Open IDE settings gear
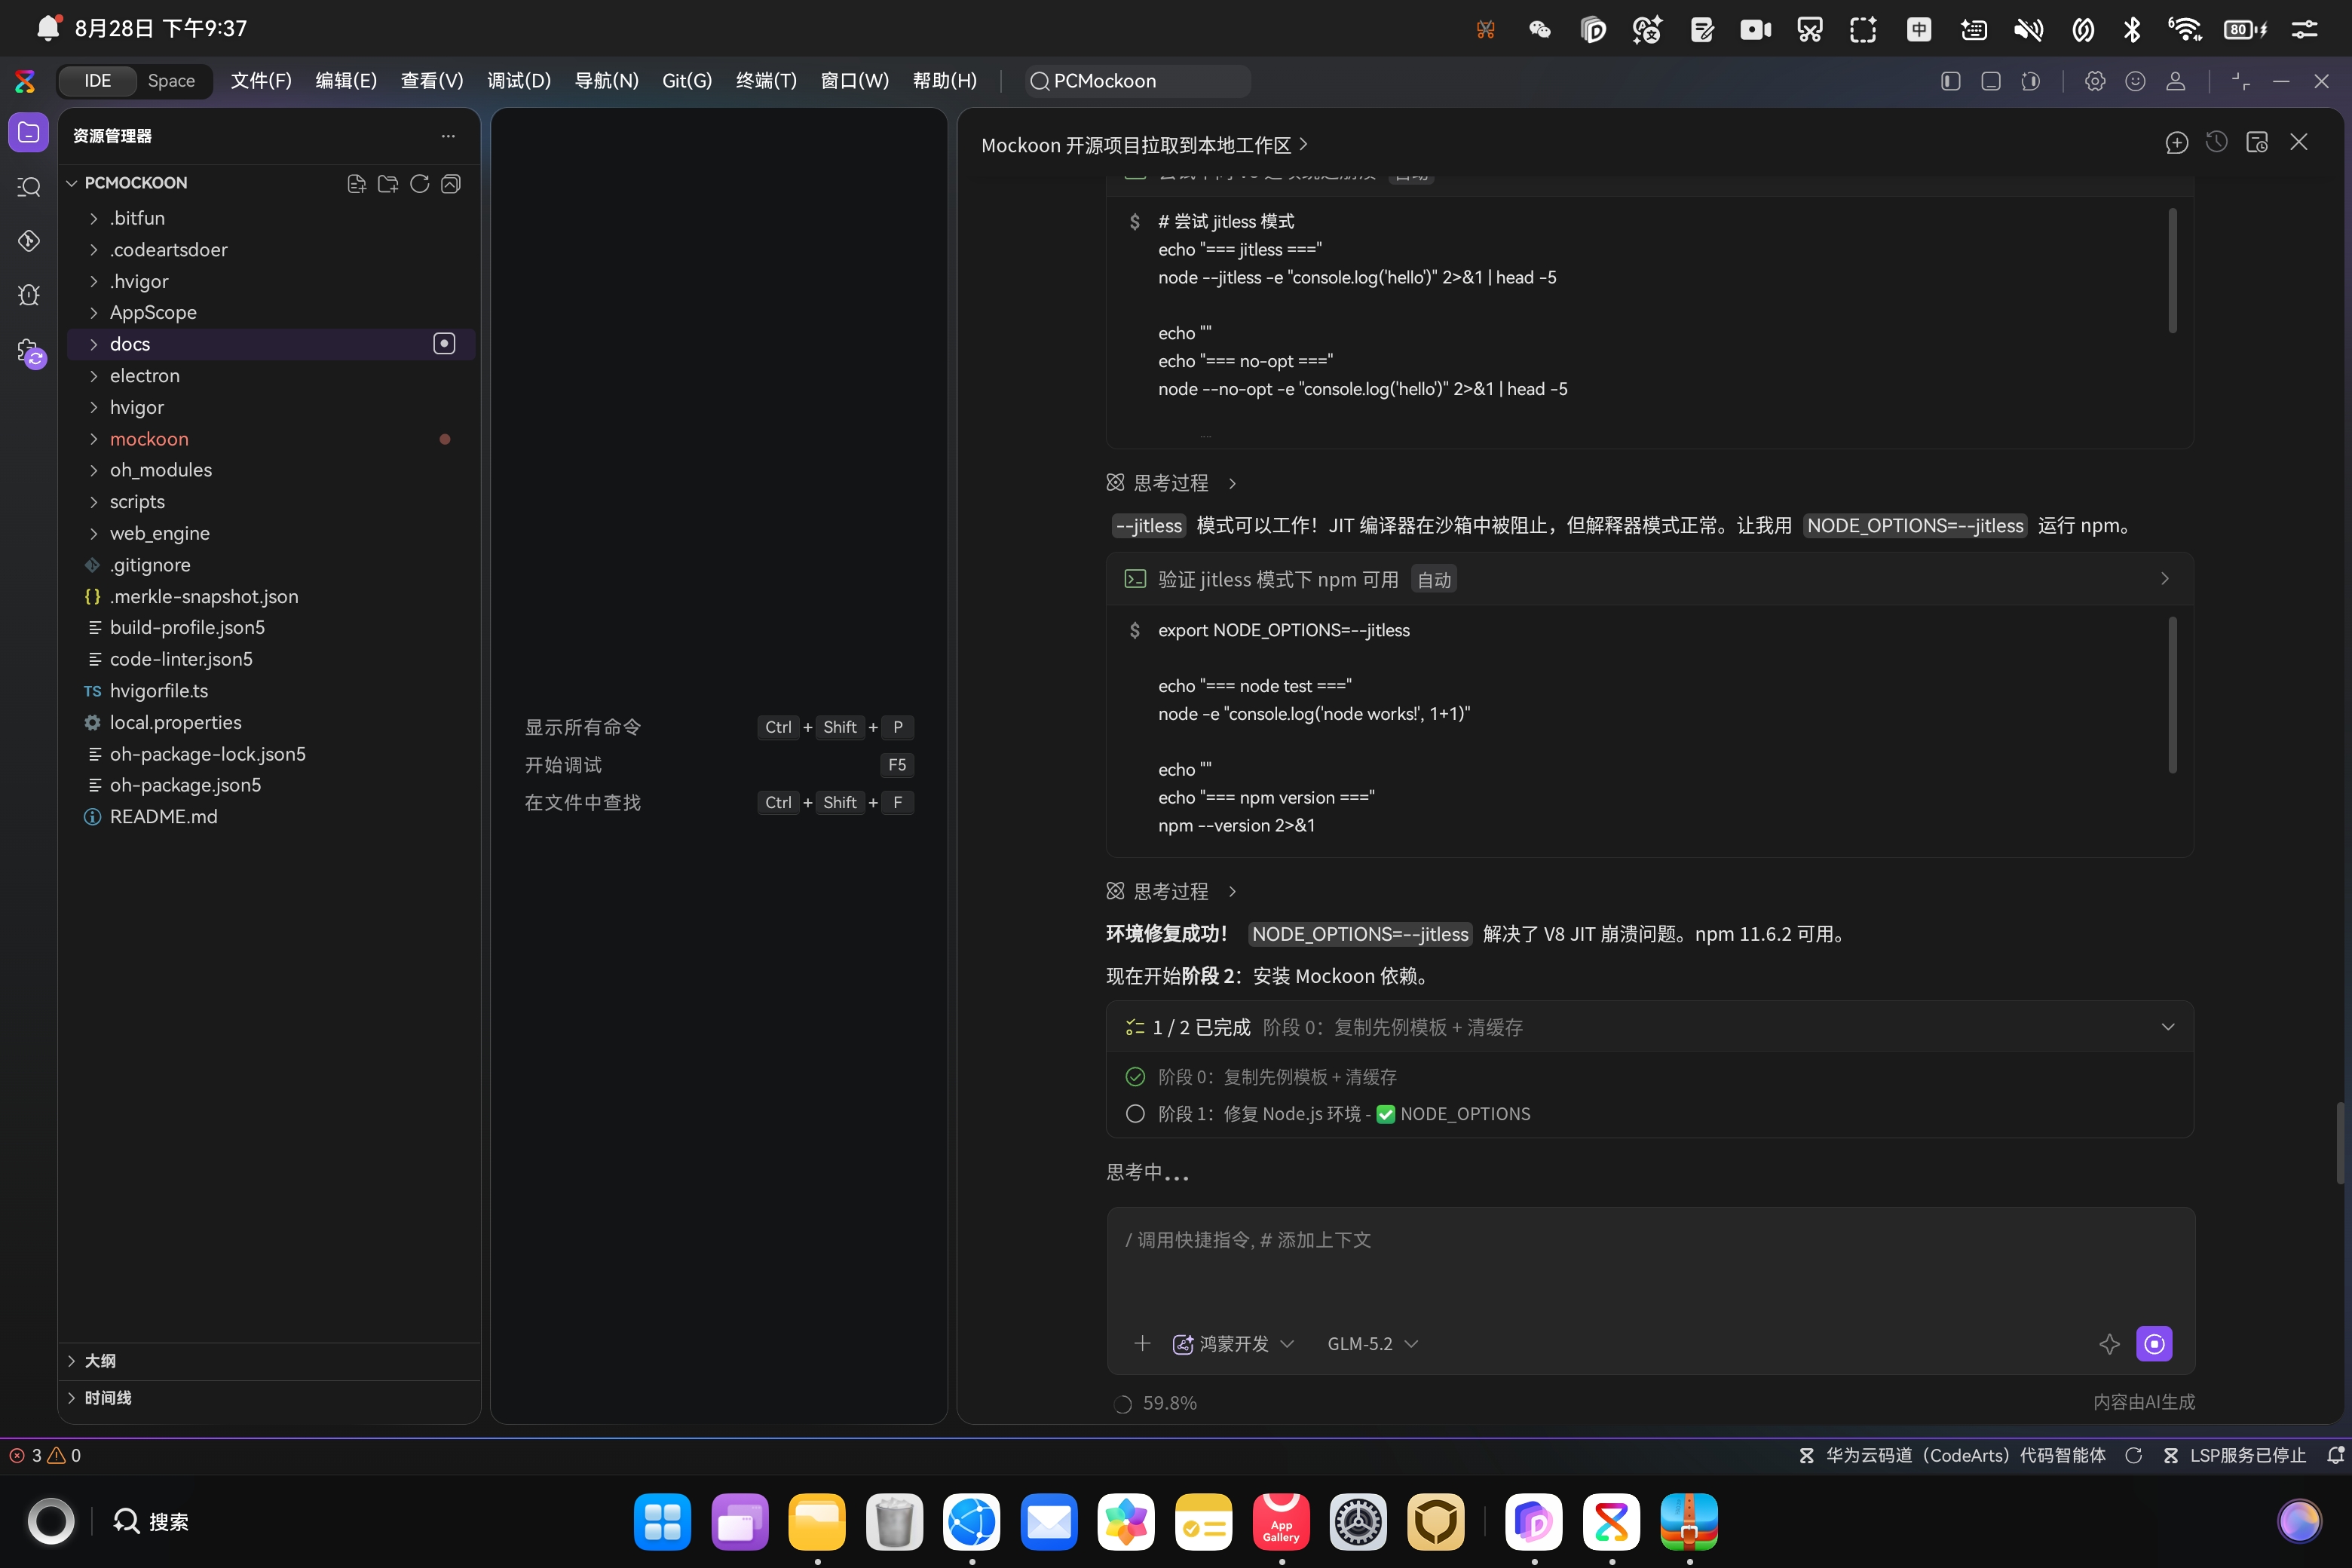Viewport: 2352px width, 1568px height. (2095, 81)
